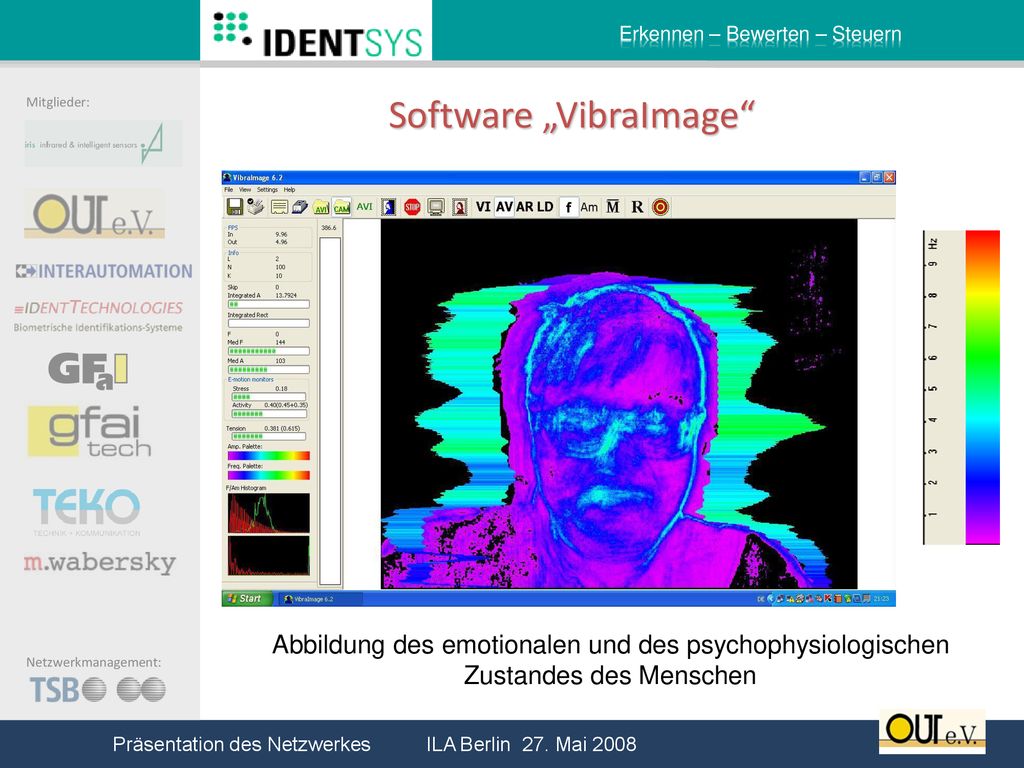This screenshot has height=768, width=1024.
Task: Click the taskbar clock showing 21:23
Action: 882,598
